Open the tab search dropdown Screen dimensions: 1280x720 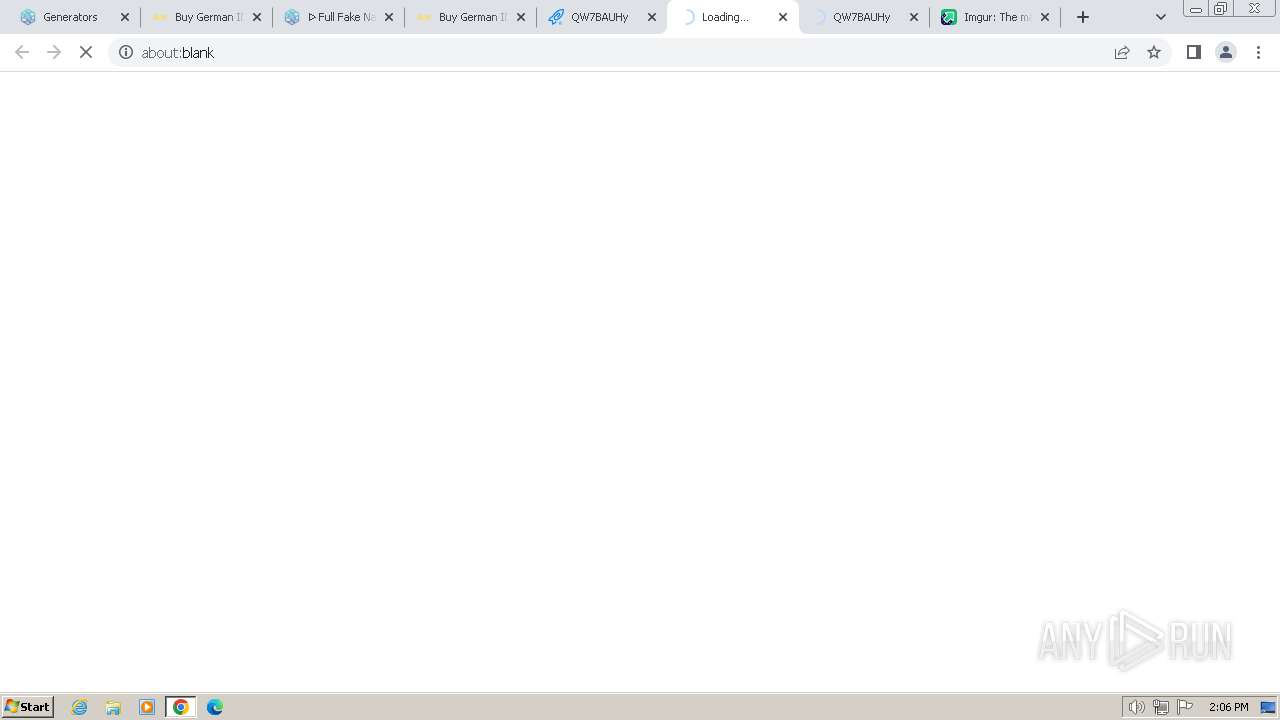(x=1161, y=17)
